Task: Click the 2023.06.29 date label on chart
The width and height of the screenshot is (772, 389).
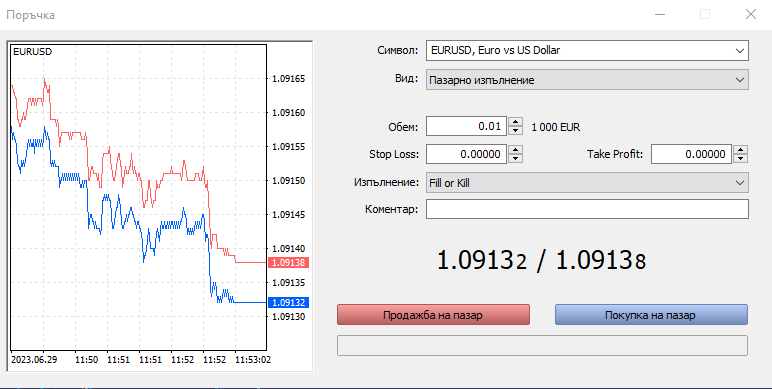Action: 34,359
